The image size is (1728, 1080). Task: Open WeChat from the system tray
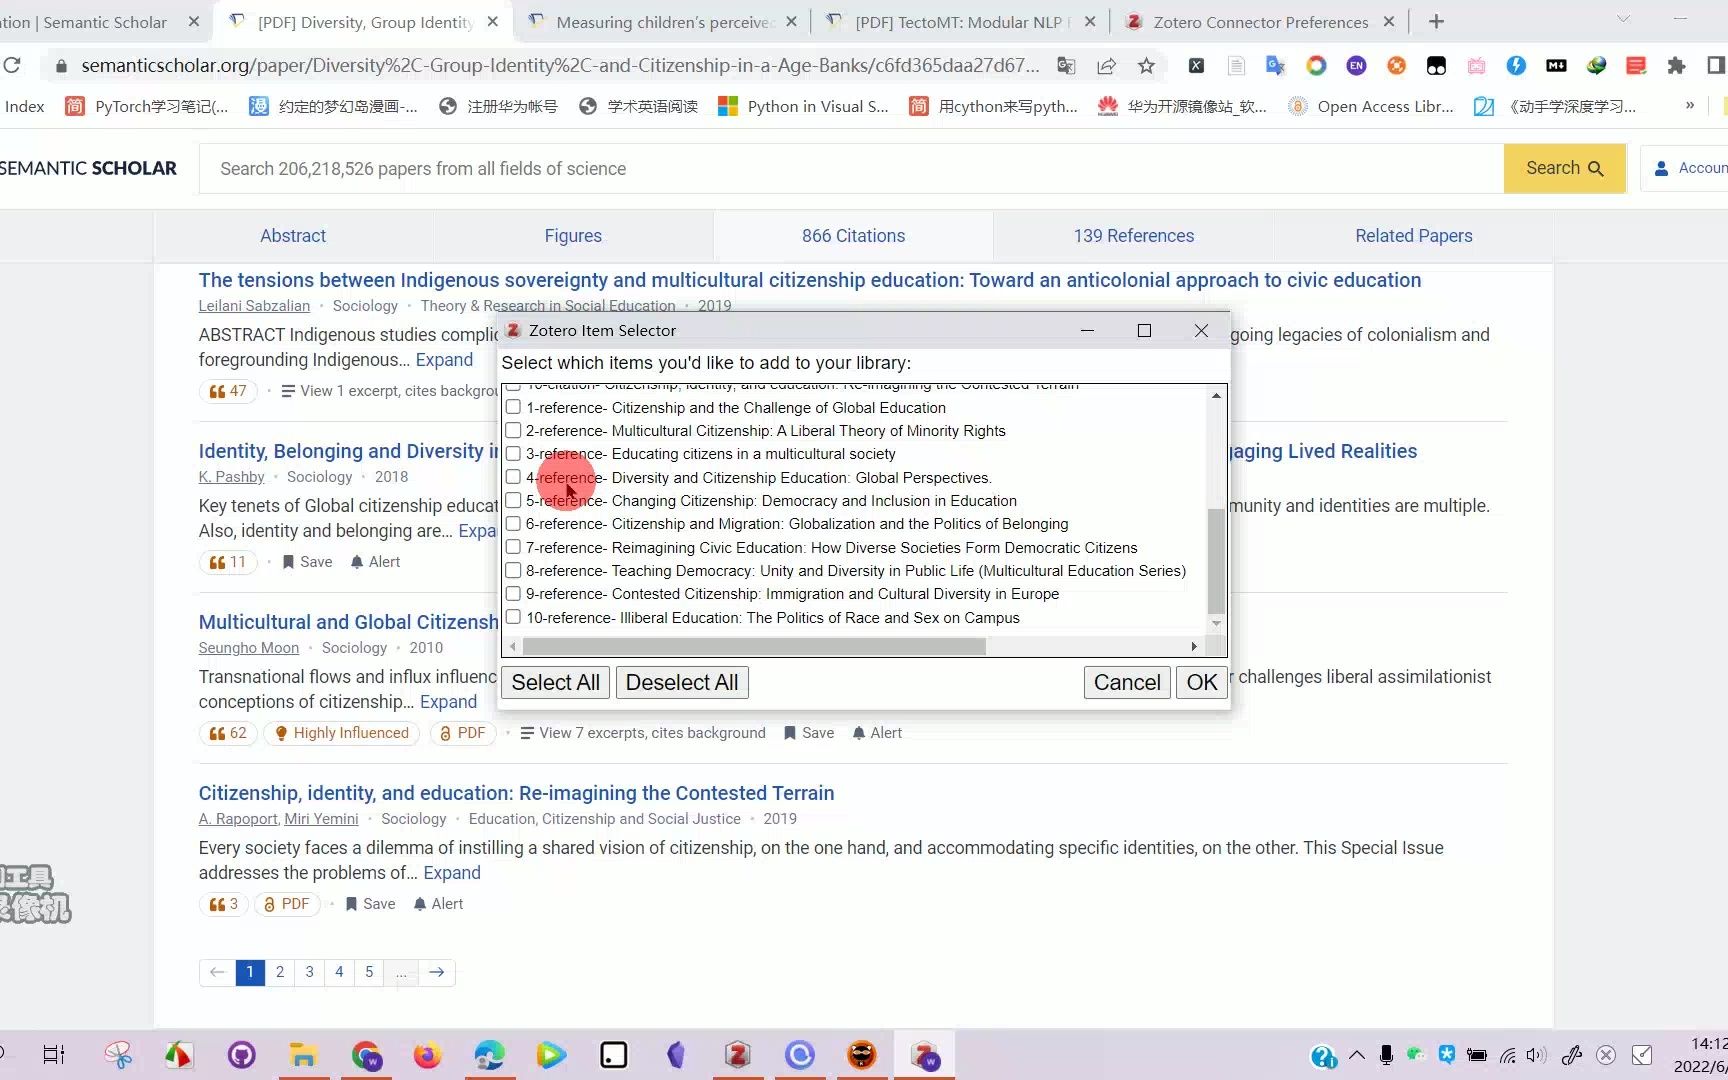(x=1415, y=1055)
